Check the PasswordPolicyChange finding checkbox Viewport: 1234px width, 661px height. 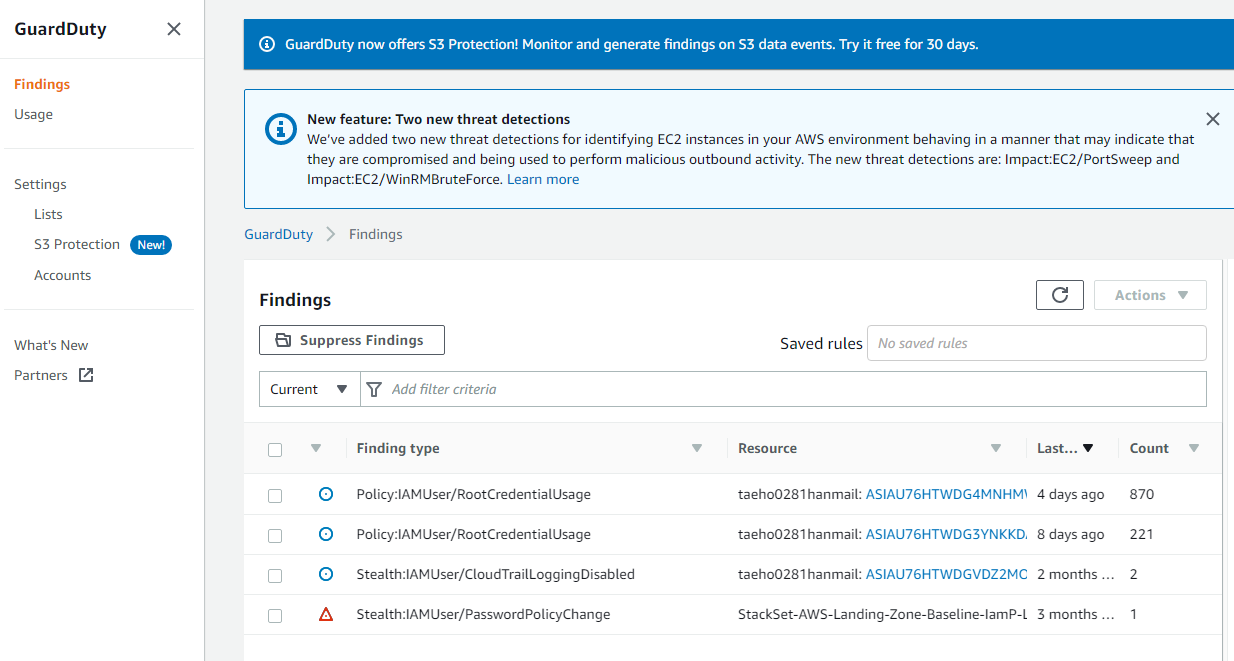(275, 616)
